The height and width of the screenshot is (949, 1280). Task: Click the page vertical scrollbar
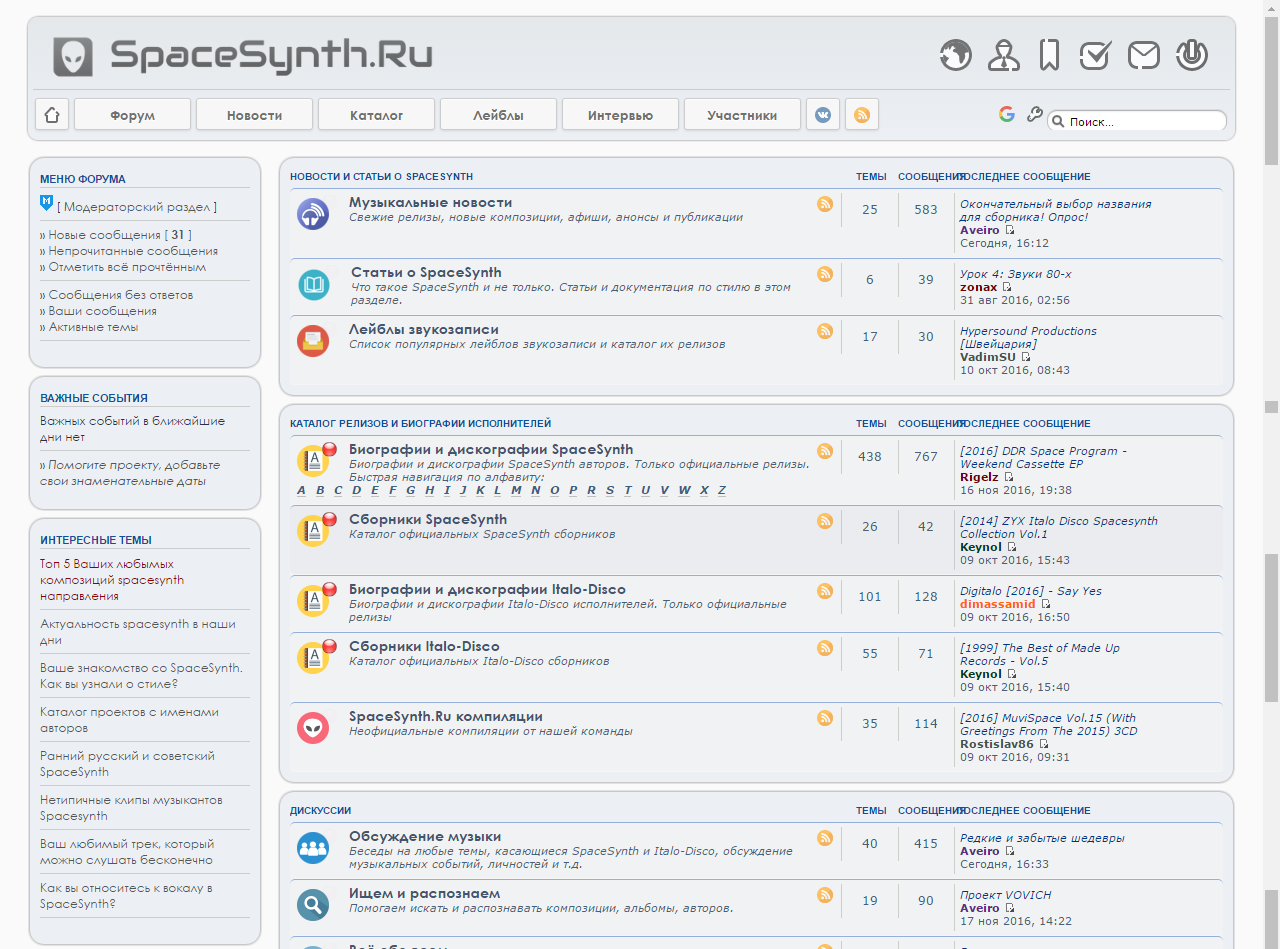pos(1271,474)
